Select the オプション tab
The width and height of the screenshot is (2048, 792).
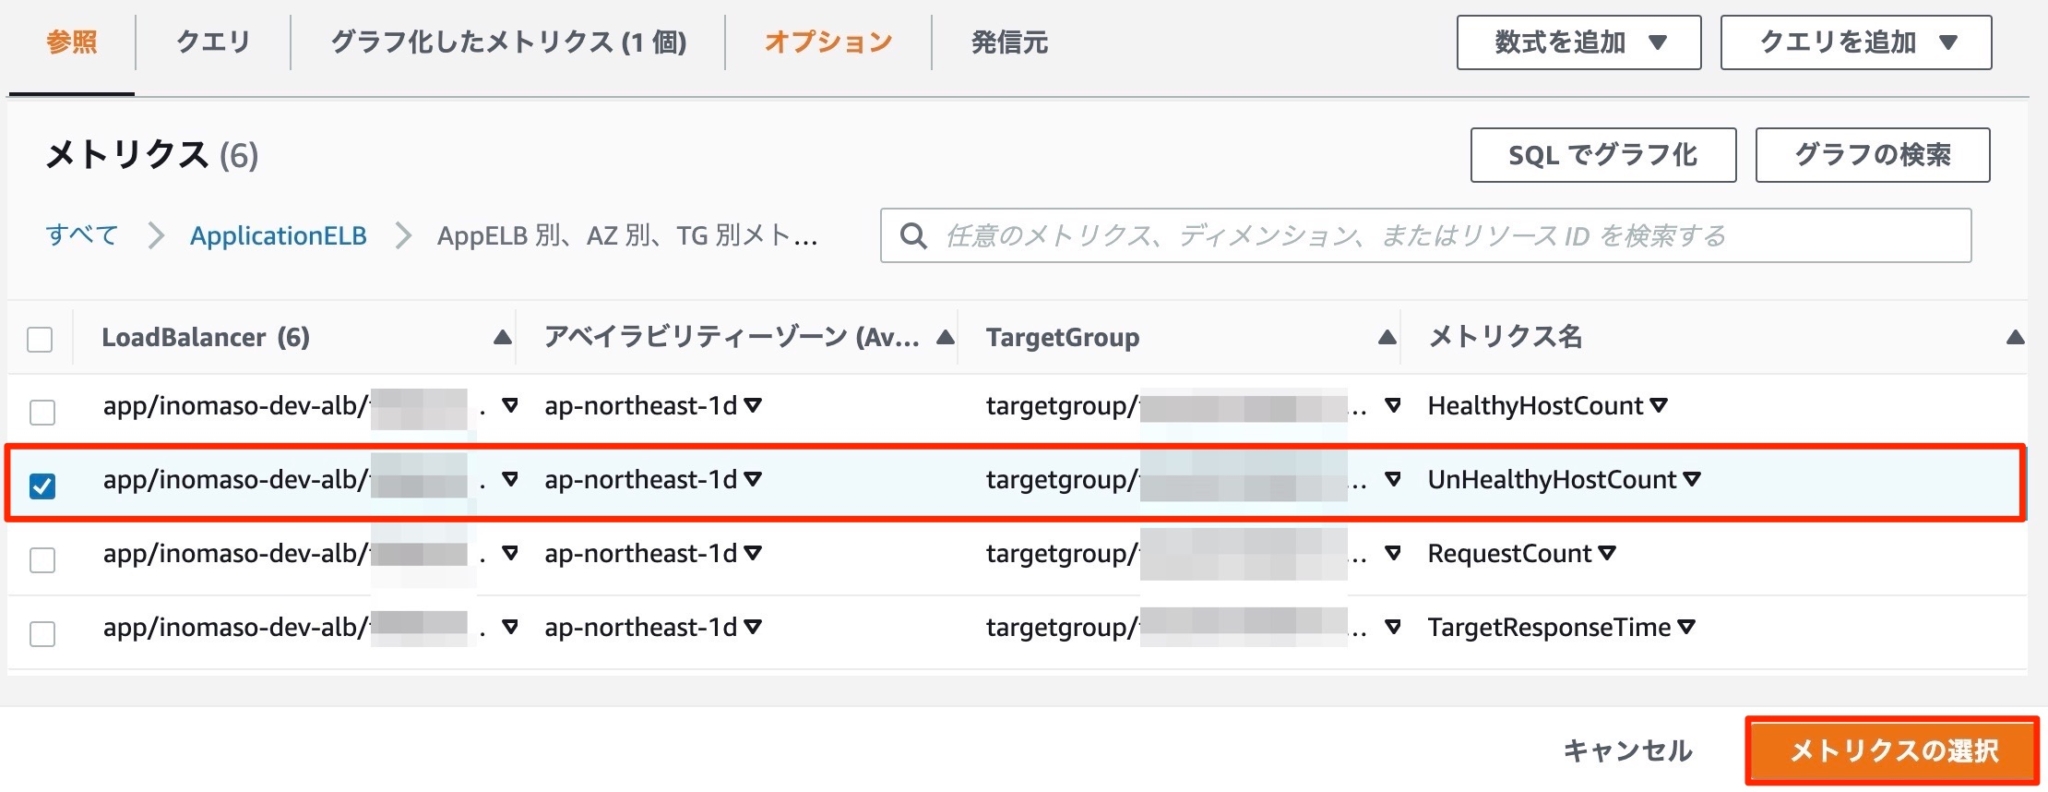pos(826,42)
